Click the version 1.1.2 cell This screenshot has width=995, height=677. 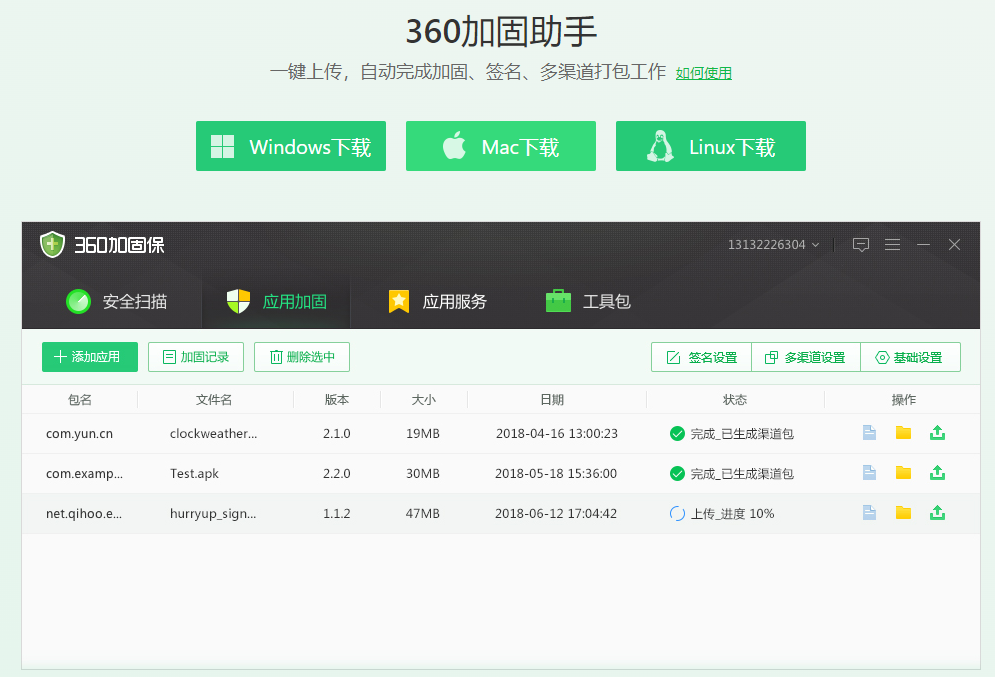(336, 513)
